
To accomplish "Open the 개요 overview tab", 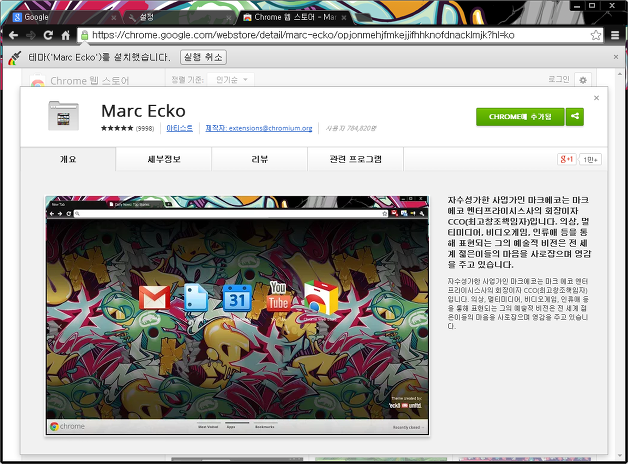I will [x=68, y=159].
